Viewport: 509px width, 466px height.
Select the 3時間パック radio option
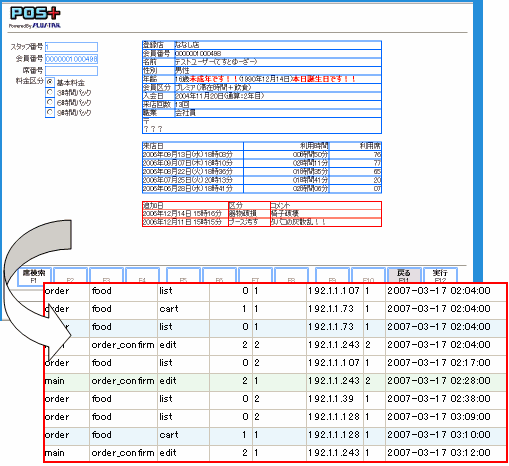coord(50,92)
